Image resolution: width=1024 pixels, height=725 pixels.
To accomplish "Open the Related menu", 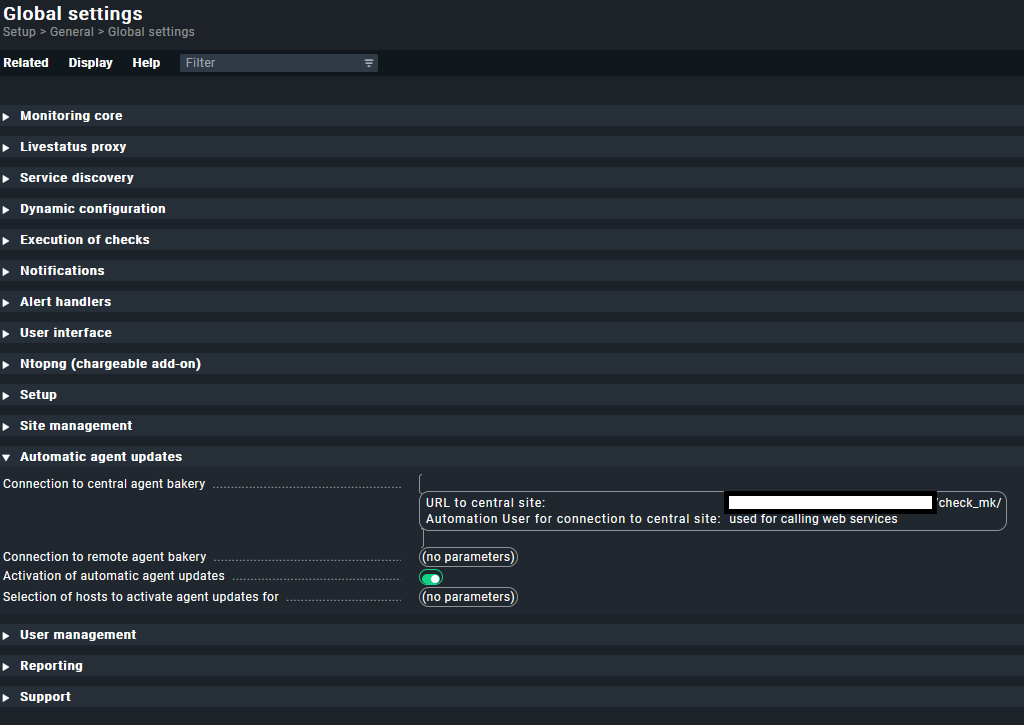I will [x=26, y=62].
